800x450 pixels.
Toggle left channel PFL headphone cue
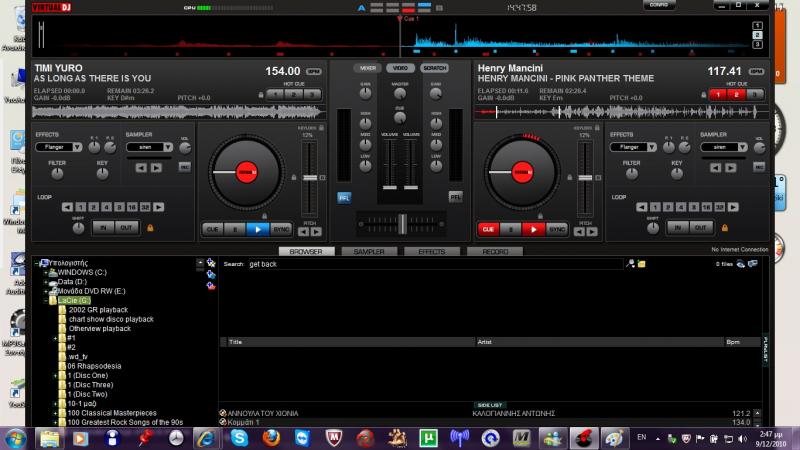344,197
